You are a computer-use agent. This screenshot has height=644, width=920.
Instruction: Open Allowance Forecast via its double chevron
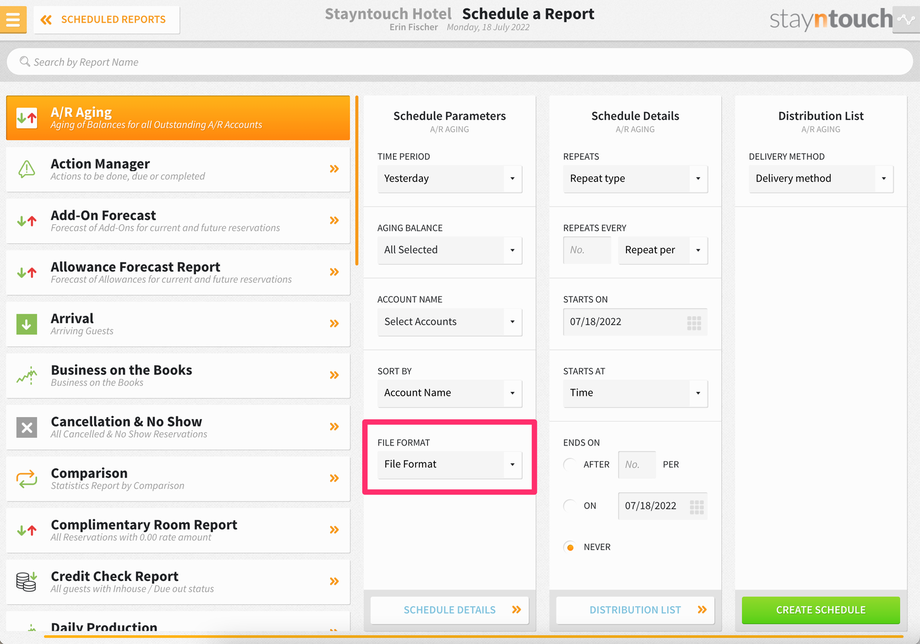tap(334, 272)
